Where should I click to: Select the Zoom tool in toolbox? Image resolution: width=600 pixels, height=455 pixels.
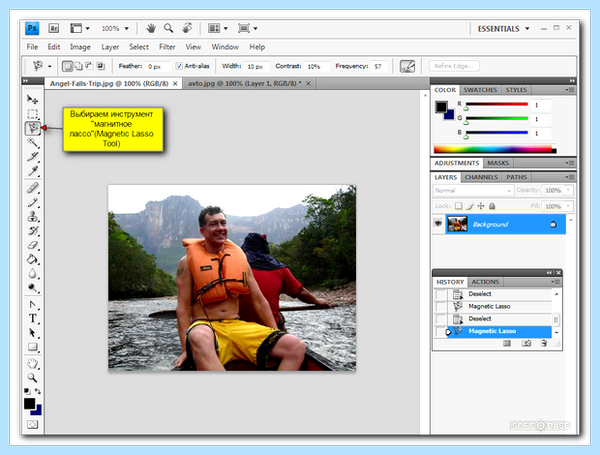(33, 378)
